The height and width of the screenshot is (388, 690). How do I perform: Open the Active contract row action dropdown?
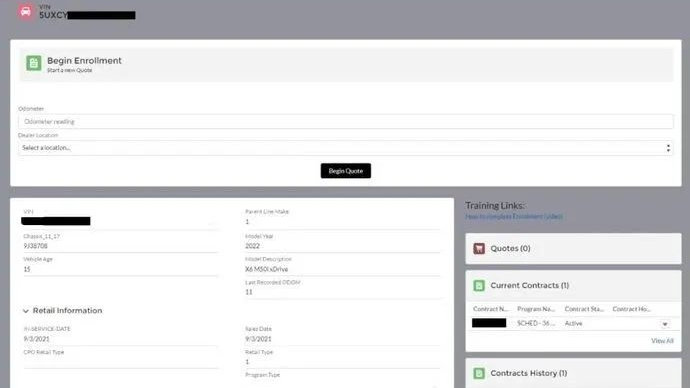coord(665,324)
